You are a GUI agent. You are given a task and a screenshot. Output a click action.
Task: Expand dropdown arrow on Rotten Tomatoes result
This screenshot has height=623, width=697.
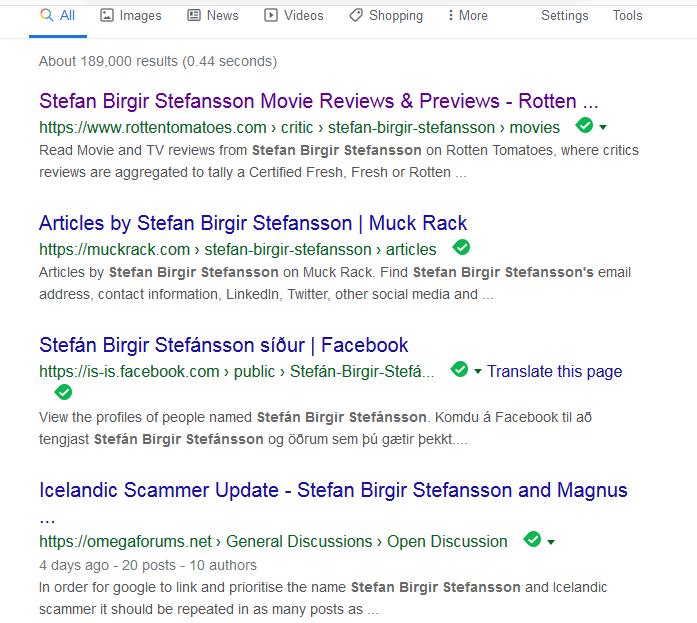[x=603, y=128]
